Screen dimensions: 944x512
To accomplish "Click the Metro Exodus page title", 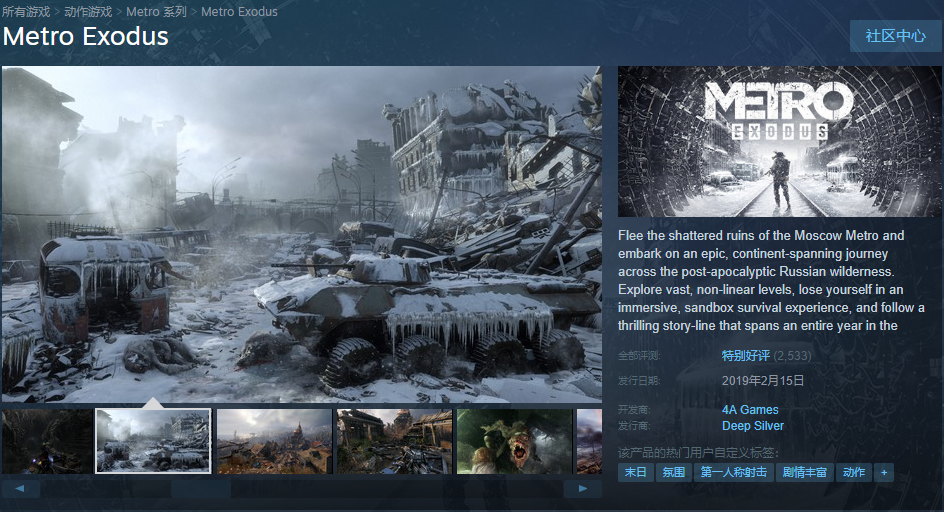I will pyautogui.click(x=85, y=37).
